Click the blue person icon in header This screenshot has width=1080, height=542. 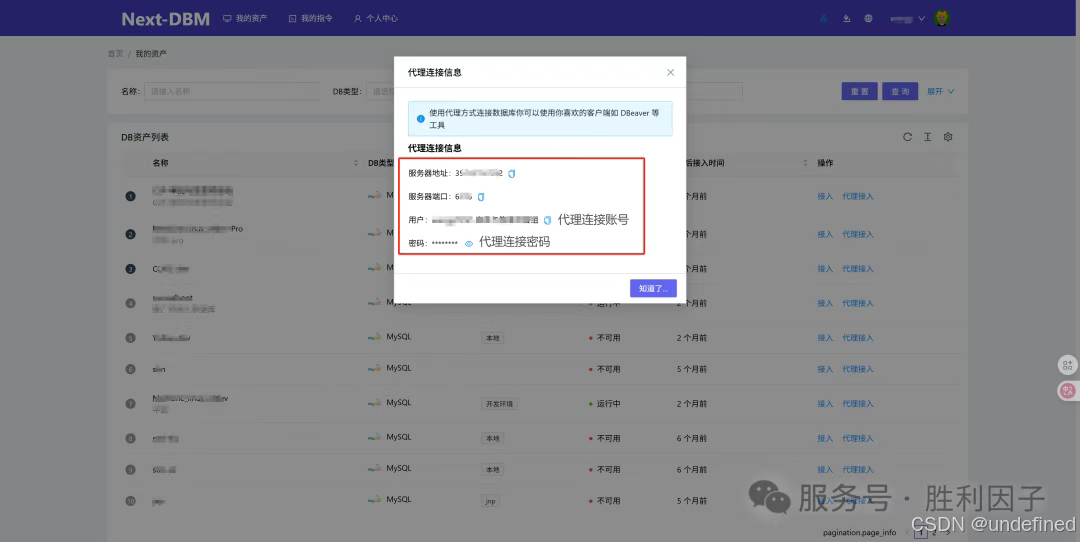pos(823,19)
